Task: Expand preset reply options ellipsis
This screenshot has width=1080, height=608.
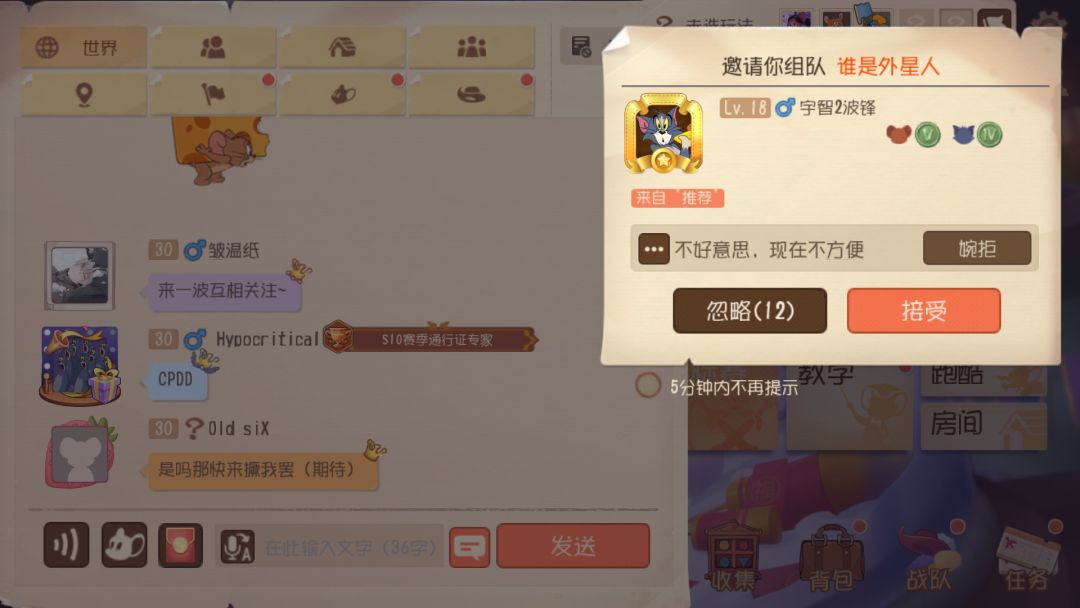Action: point(654,249)
